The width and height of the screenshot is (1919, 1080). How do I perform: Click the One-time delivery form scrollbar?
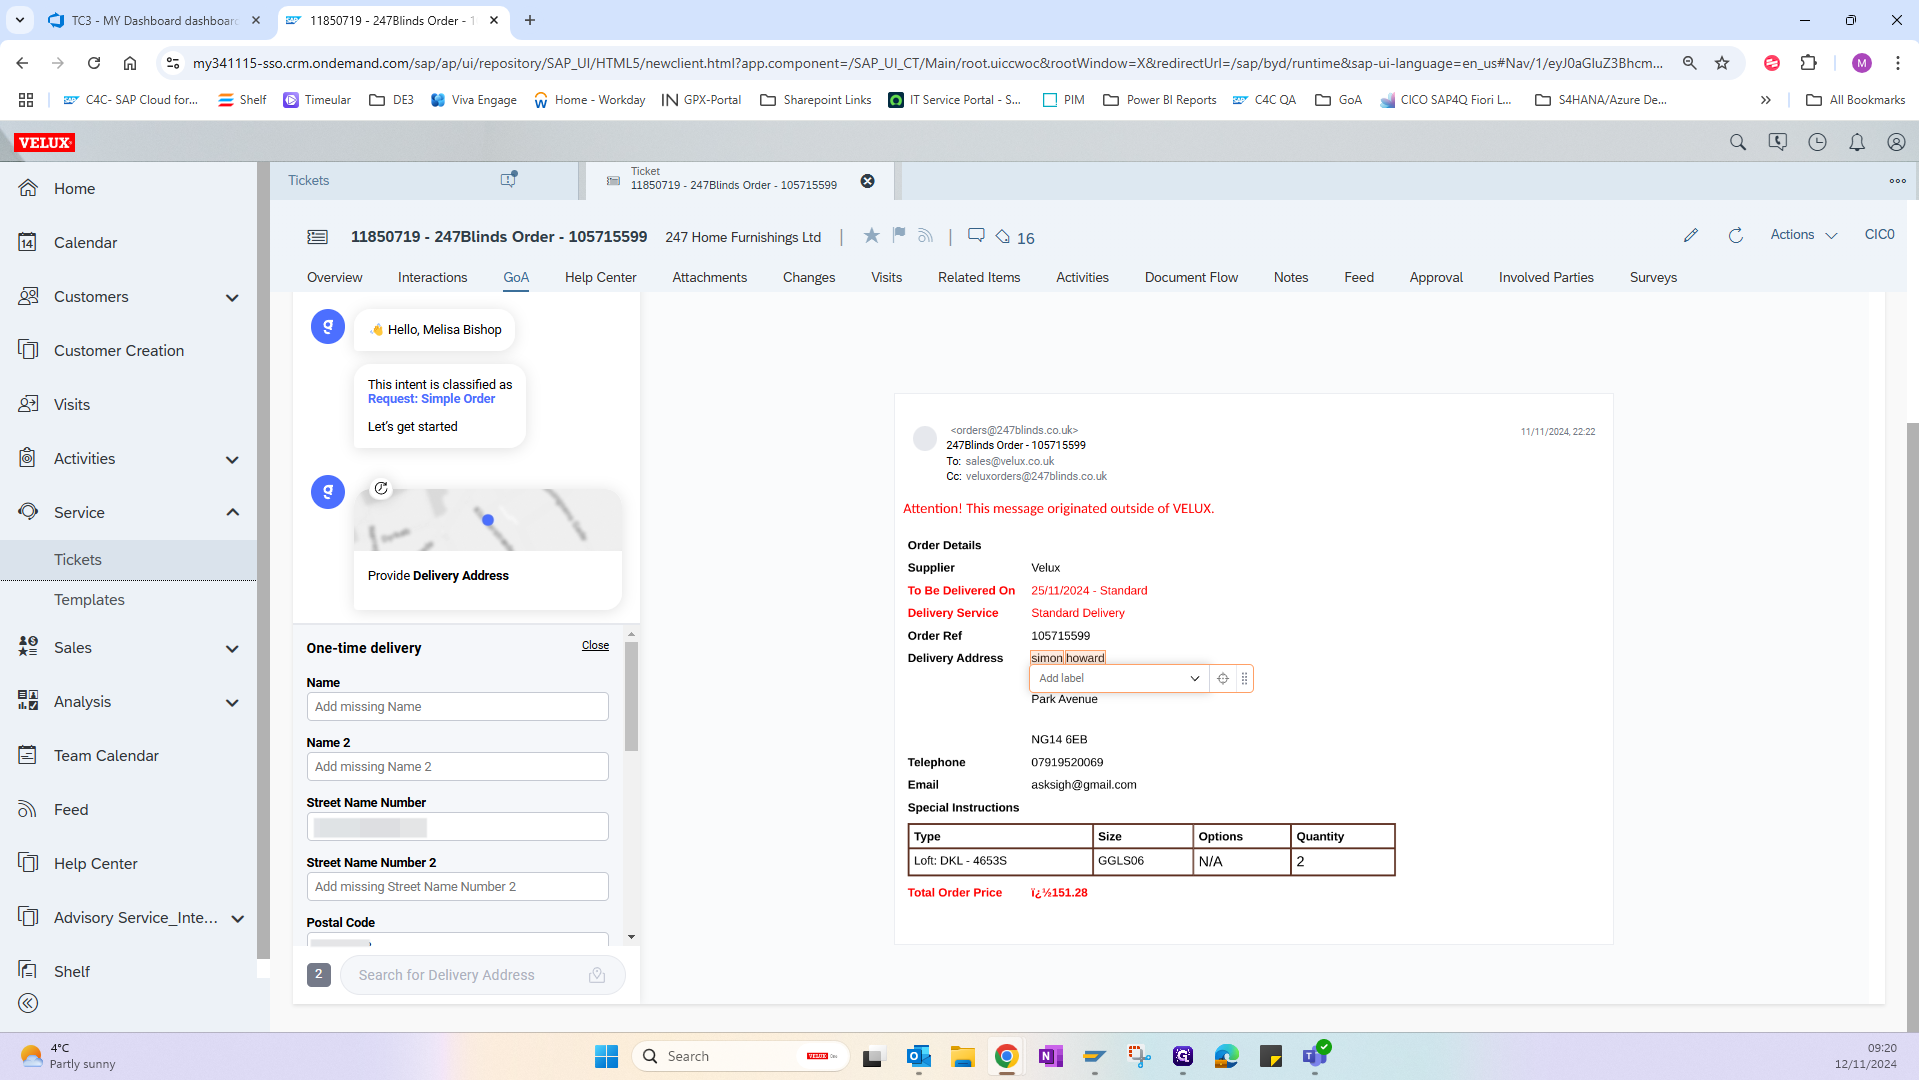coord(631,696)
